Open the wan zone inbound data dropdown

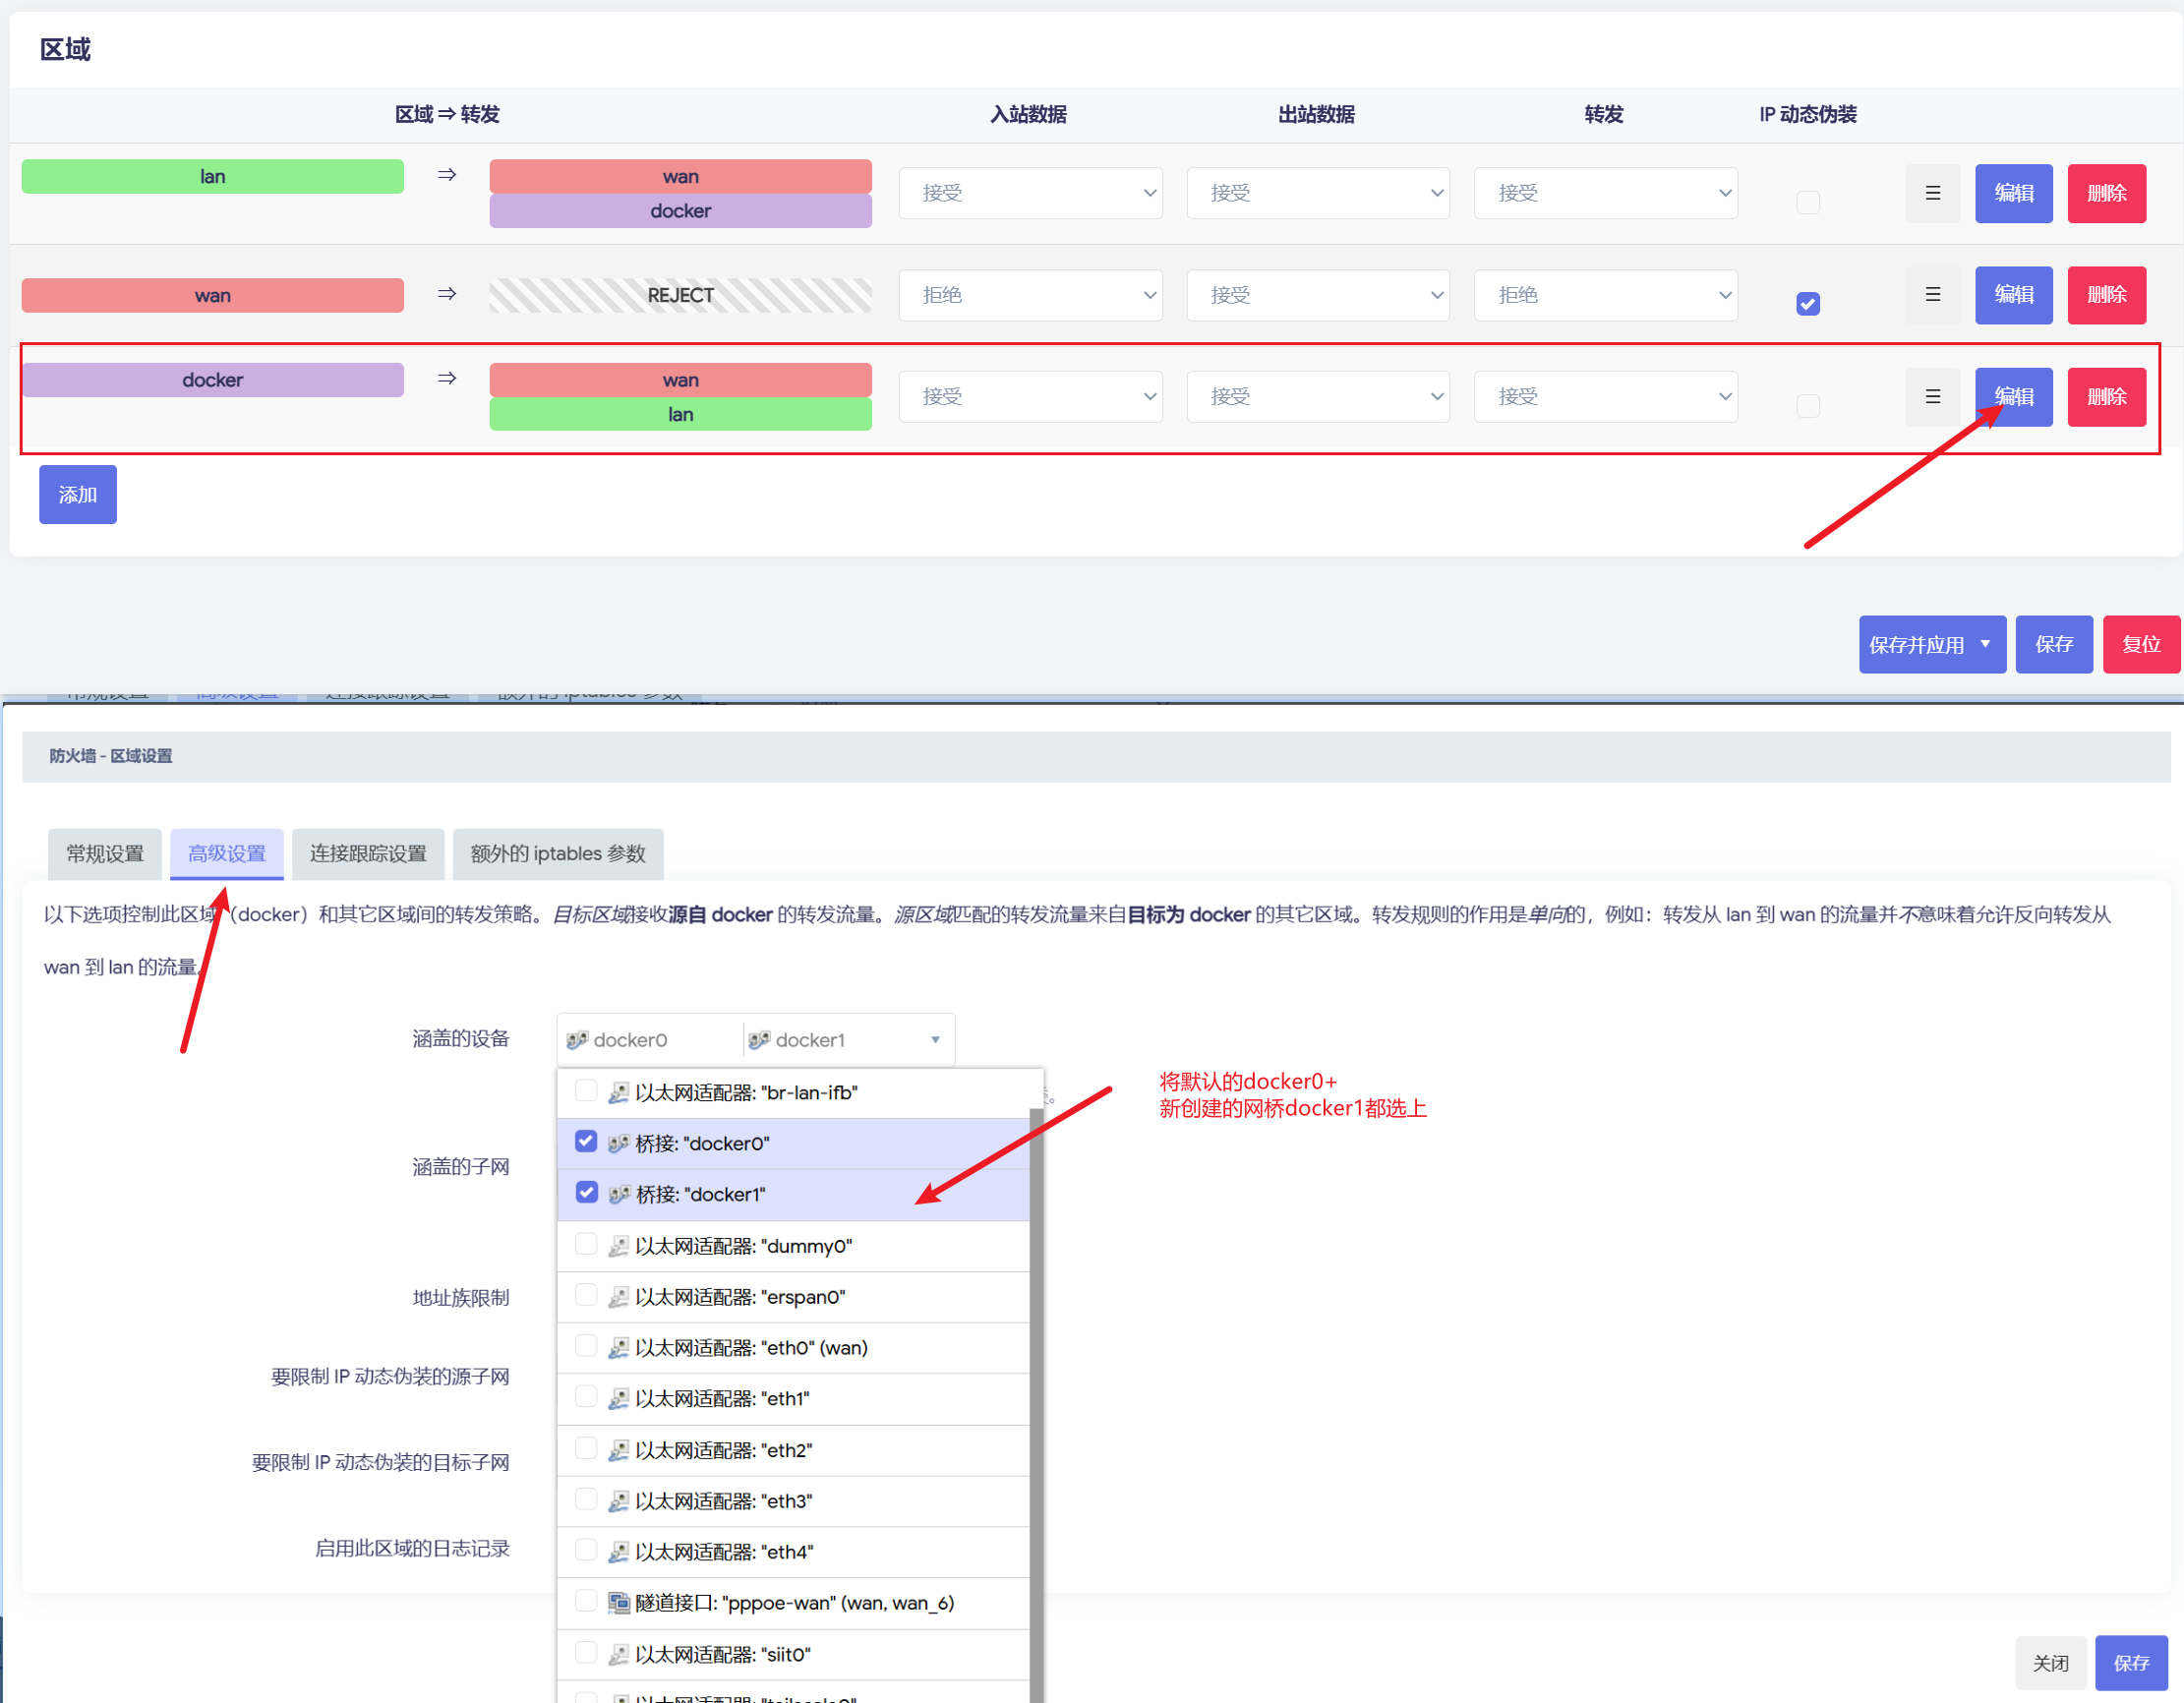[x=1029, y=295]
